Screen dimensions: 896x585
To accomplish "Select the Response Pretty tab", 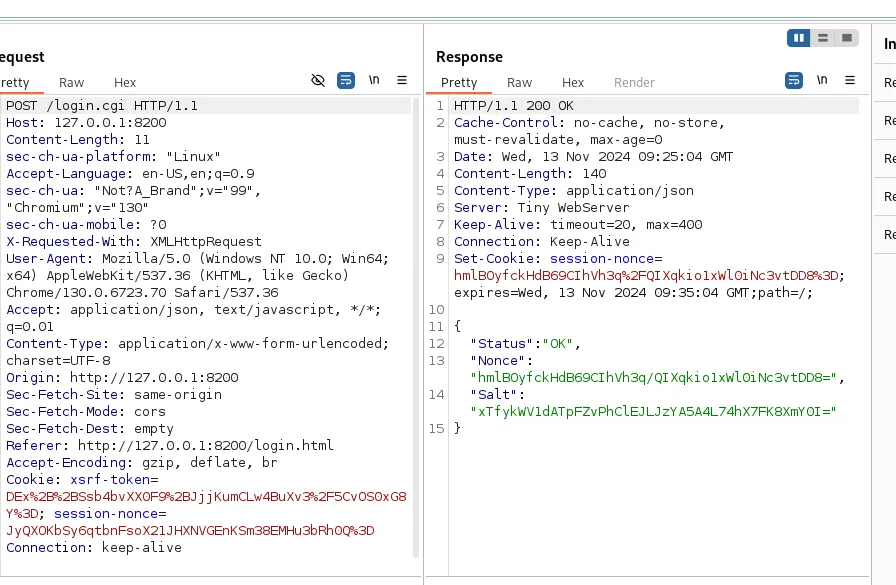I will tap(459, 83).
